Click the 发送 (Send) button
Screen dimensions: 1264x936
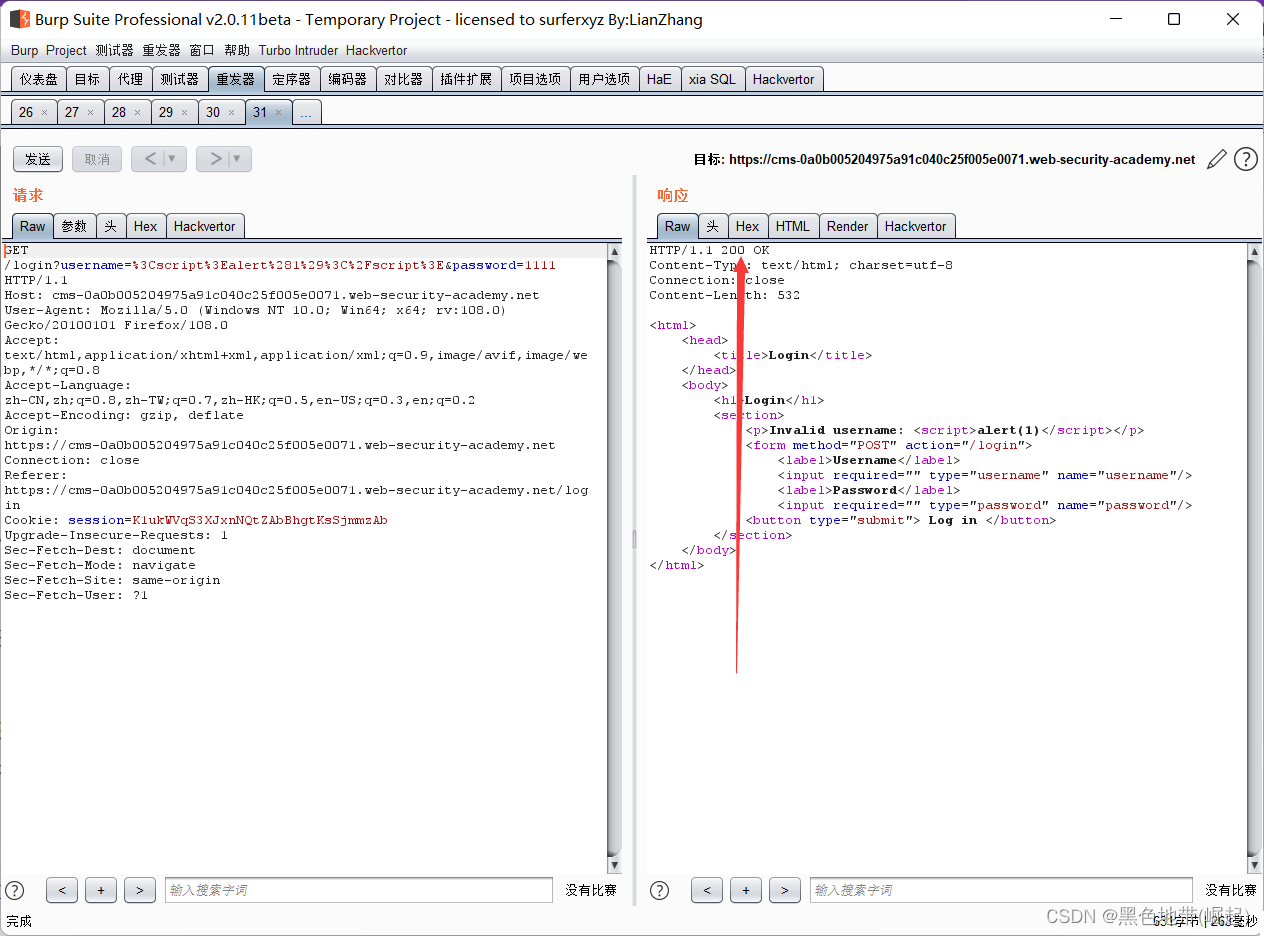point(38,159)
